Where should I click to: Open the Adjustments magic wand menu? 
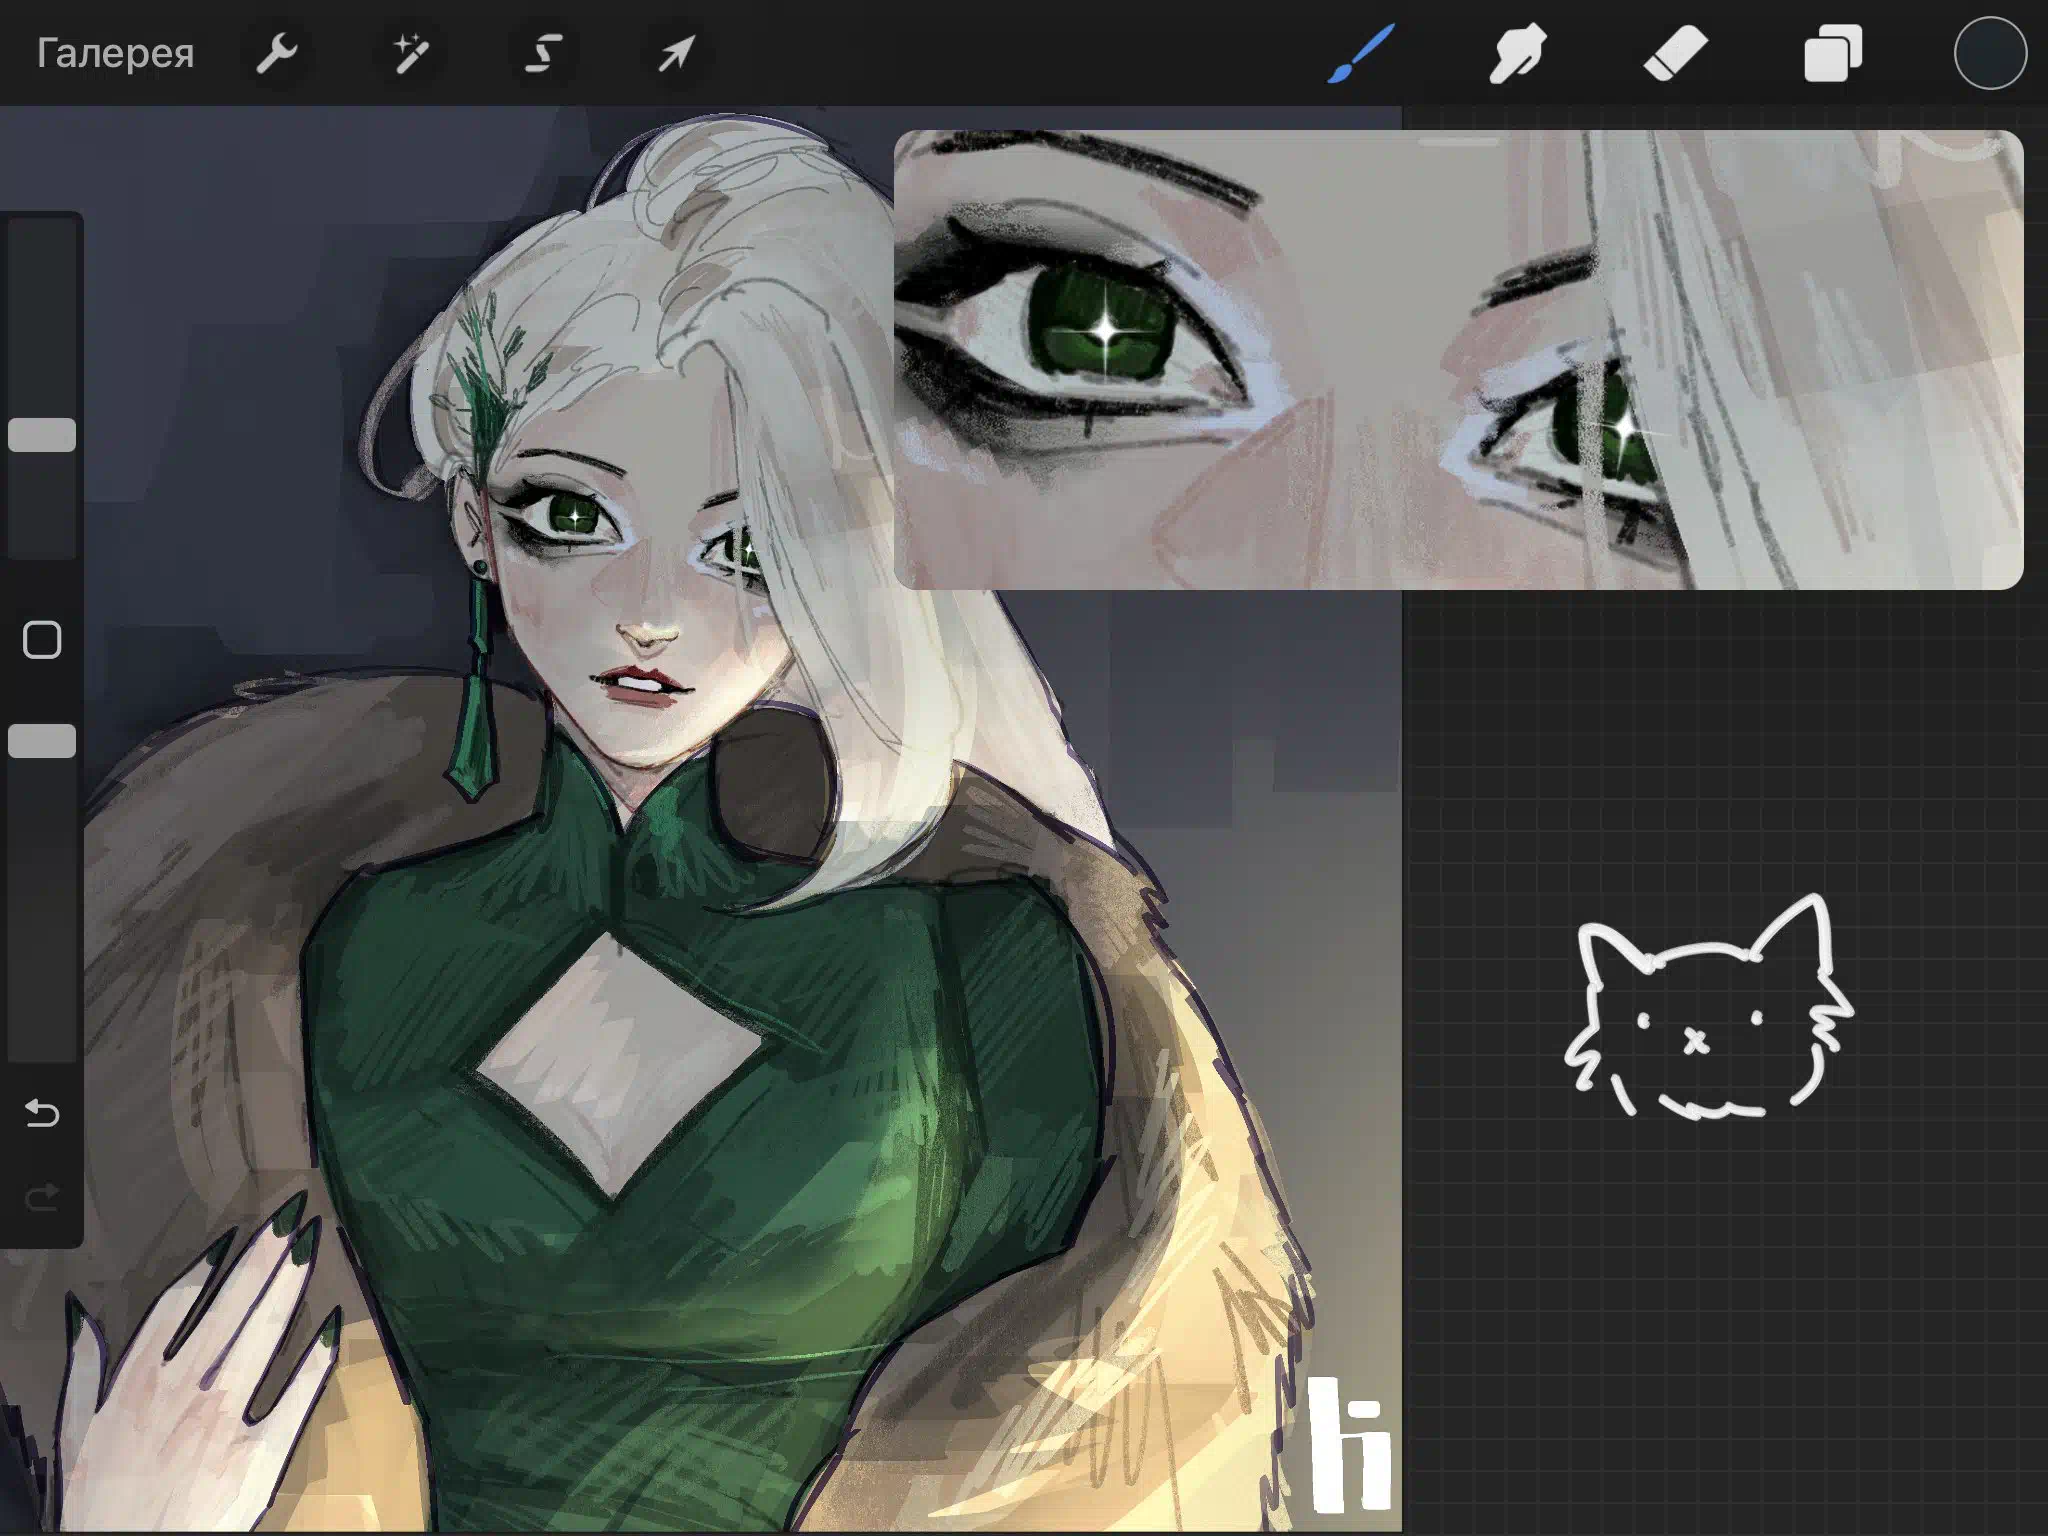tap(410, 53)
